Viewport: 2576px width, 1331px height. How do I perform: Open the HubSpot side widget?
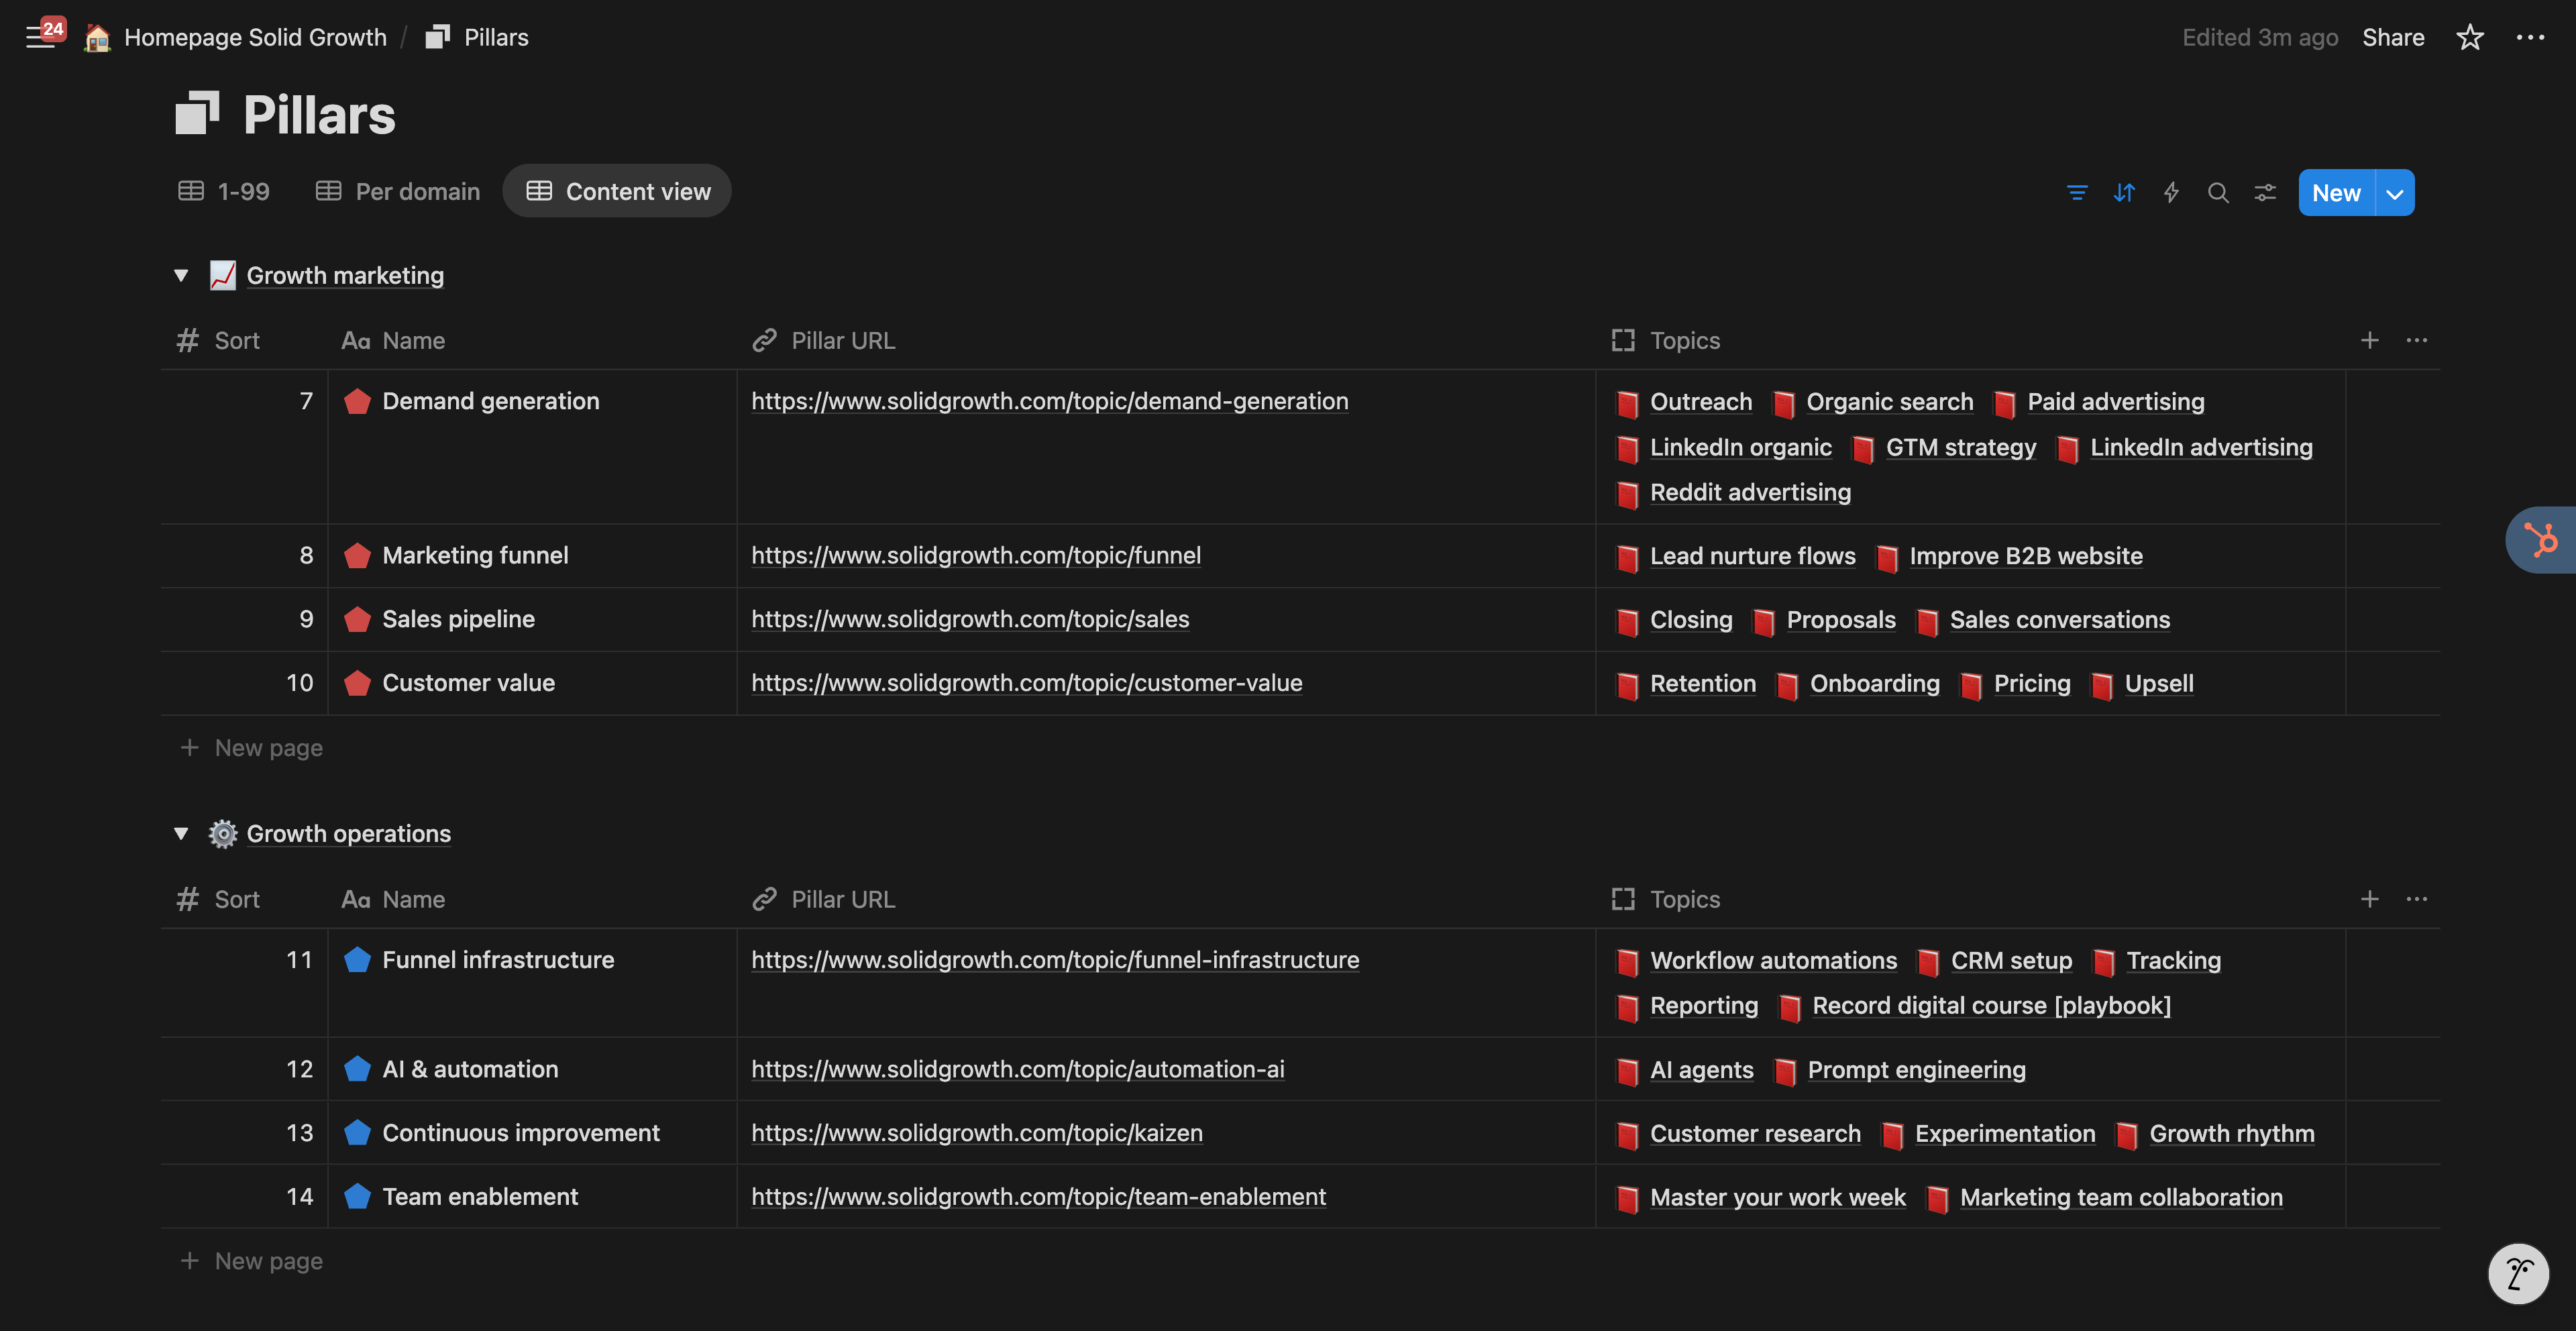pyautogui.click(x=2541, y=540)
